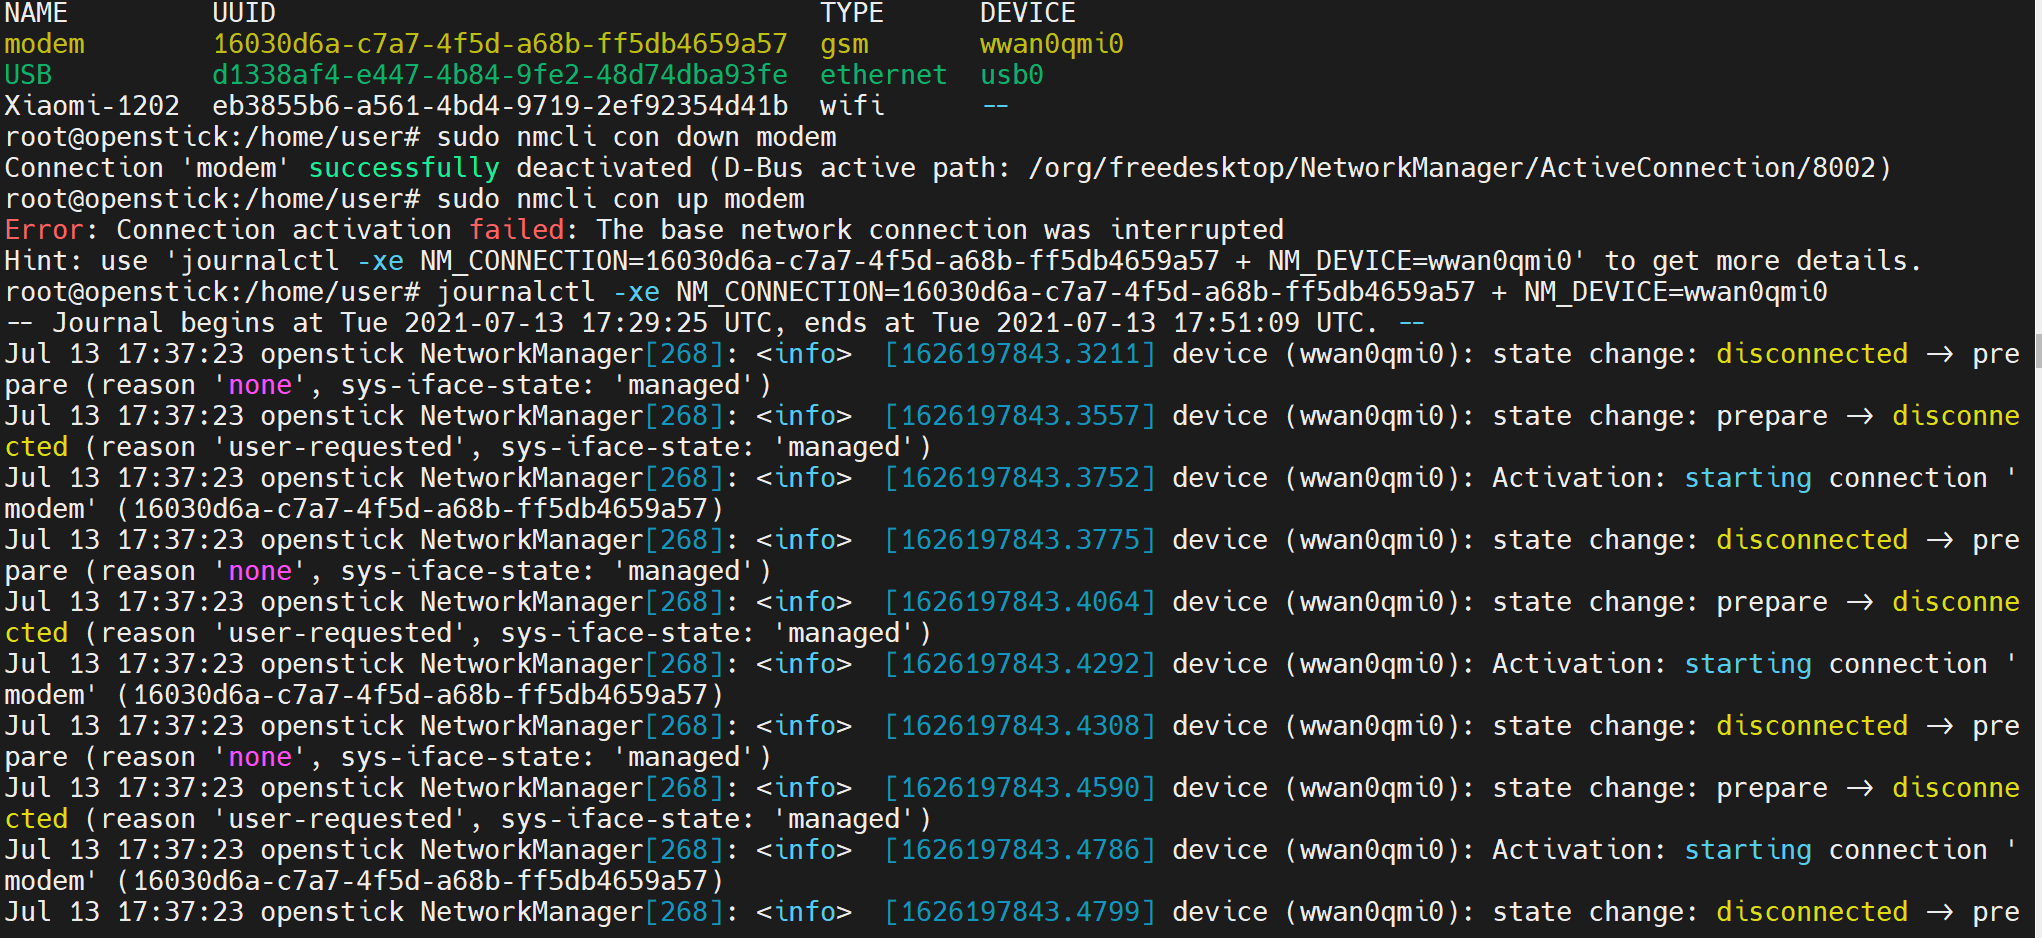2042x938 pixels.
Task: Click the USB connection entry
Action: point(28,75)
